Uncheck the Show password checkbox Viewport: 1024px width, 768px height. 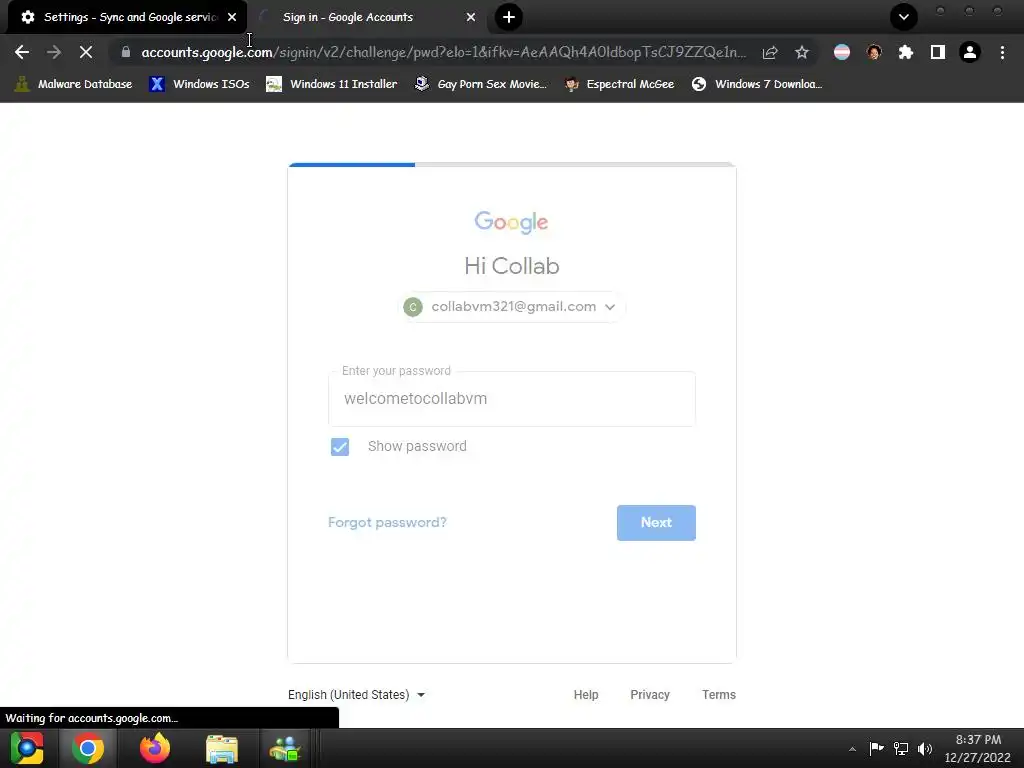(x=340, y=447)
